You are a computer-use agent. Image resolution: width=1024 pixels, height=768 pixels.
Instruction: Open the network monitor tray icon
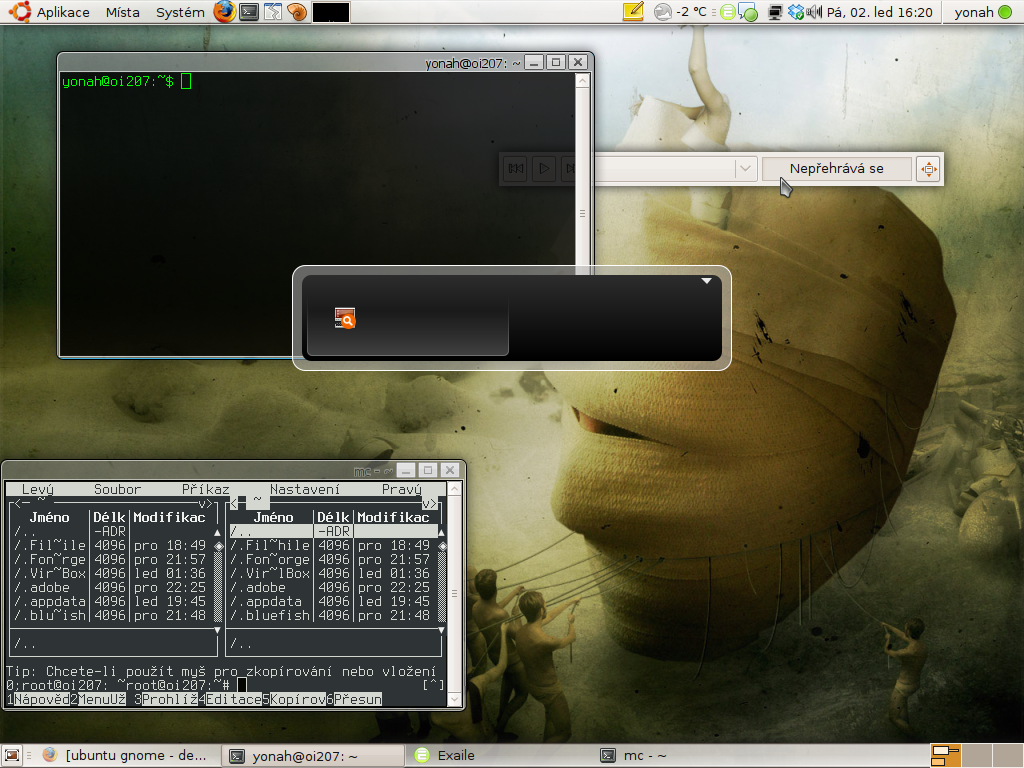click(x=775, y=12)
